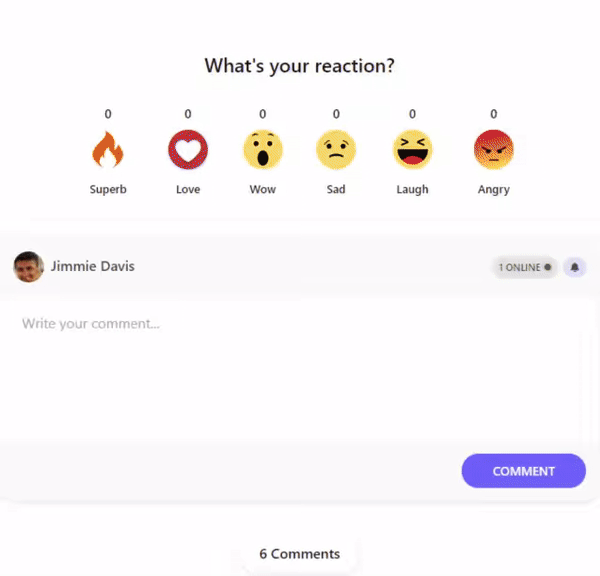
Task: Click the count above Angry emoji
Action: pos(494,114)
